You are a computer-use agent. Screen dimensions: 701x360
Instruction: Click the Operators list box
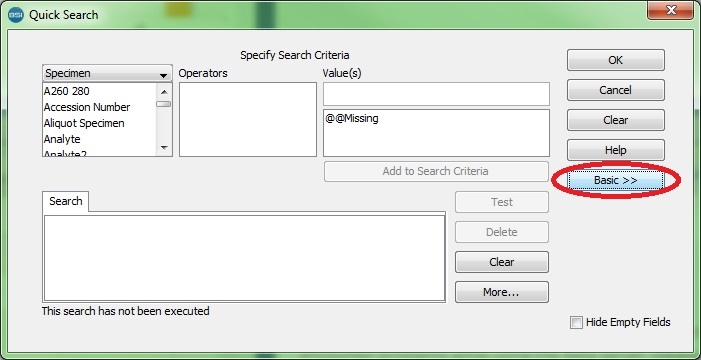click(x=248, y=119)
